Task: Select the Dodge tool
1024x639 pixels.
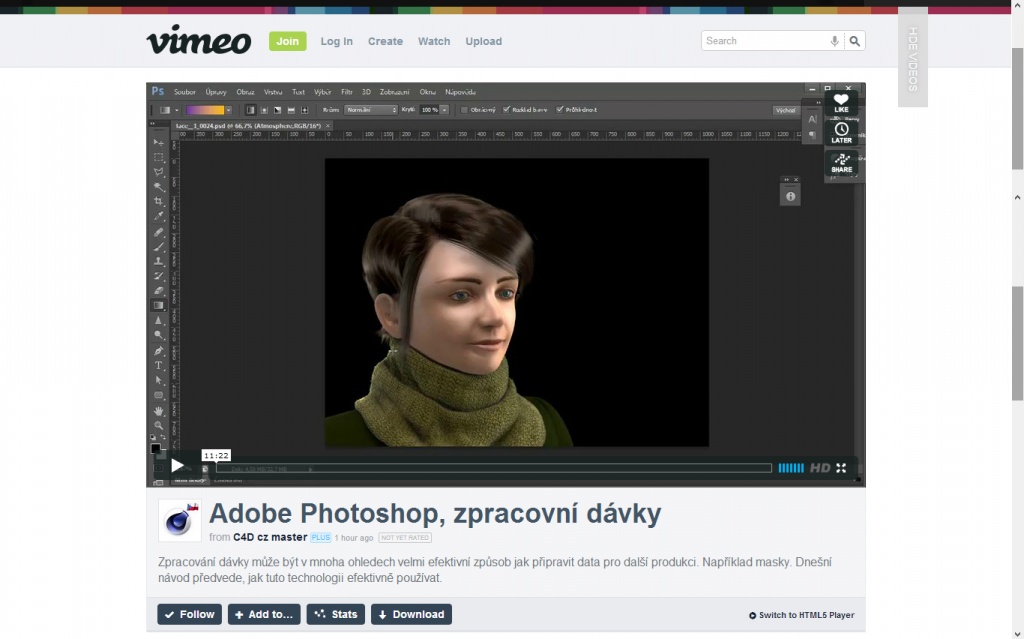Action: [158, 335]
